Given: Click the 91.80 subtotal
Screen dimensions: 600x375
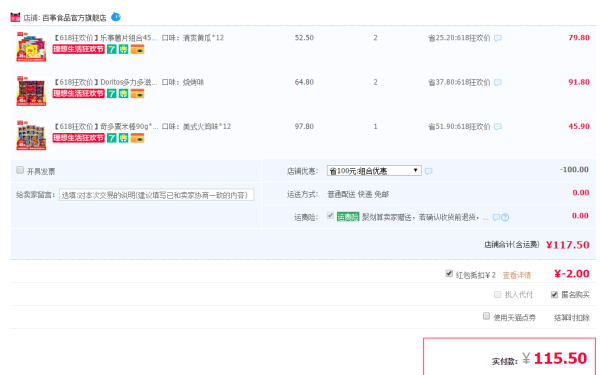Looking at the screenshot, I should click(579, 82).
